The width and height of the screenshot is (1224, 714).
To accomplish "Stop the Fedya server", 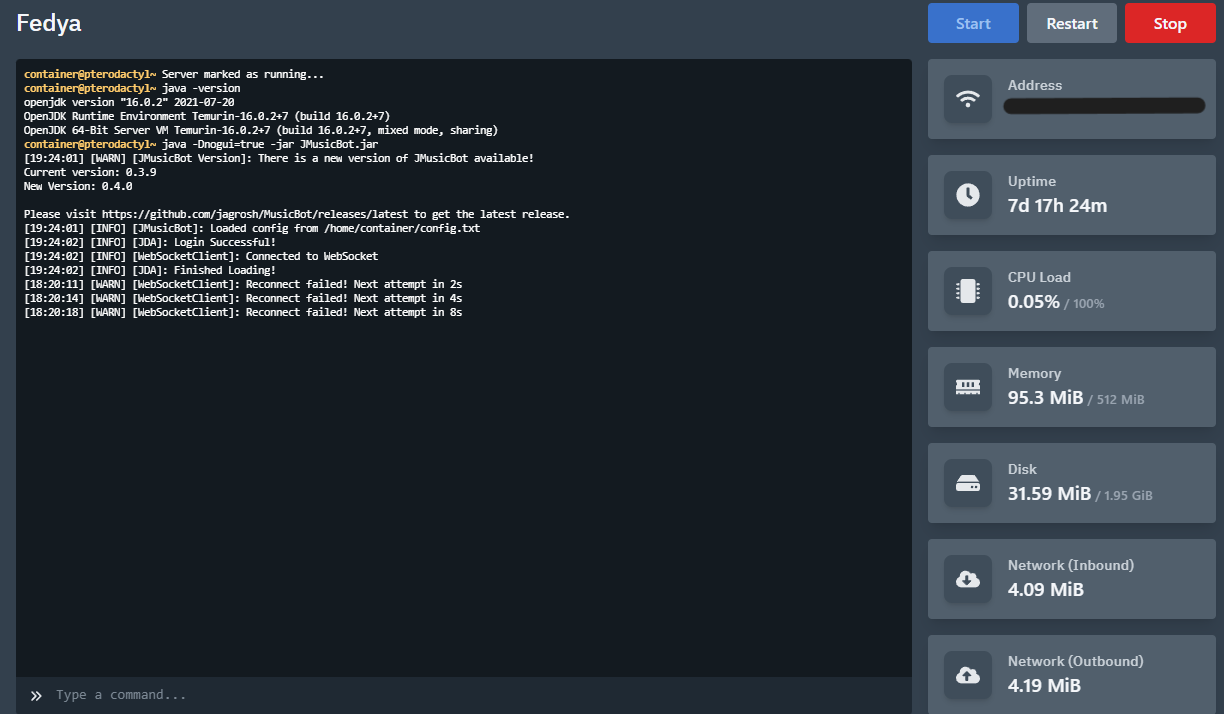I will click(x=1170, y=22).
